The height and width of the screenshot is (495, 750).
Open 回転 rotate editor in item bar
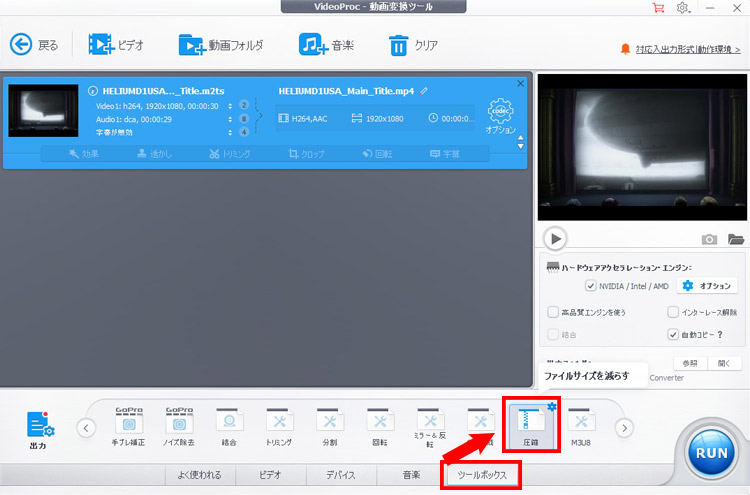tap(377, 154)
